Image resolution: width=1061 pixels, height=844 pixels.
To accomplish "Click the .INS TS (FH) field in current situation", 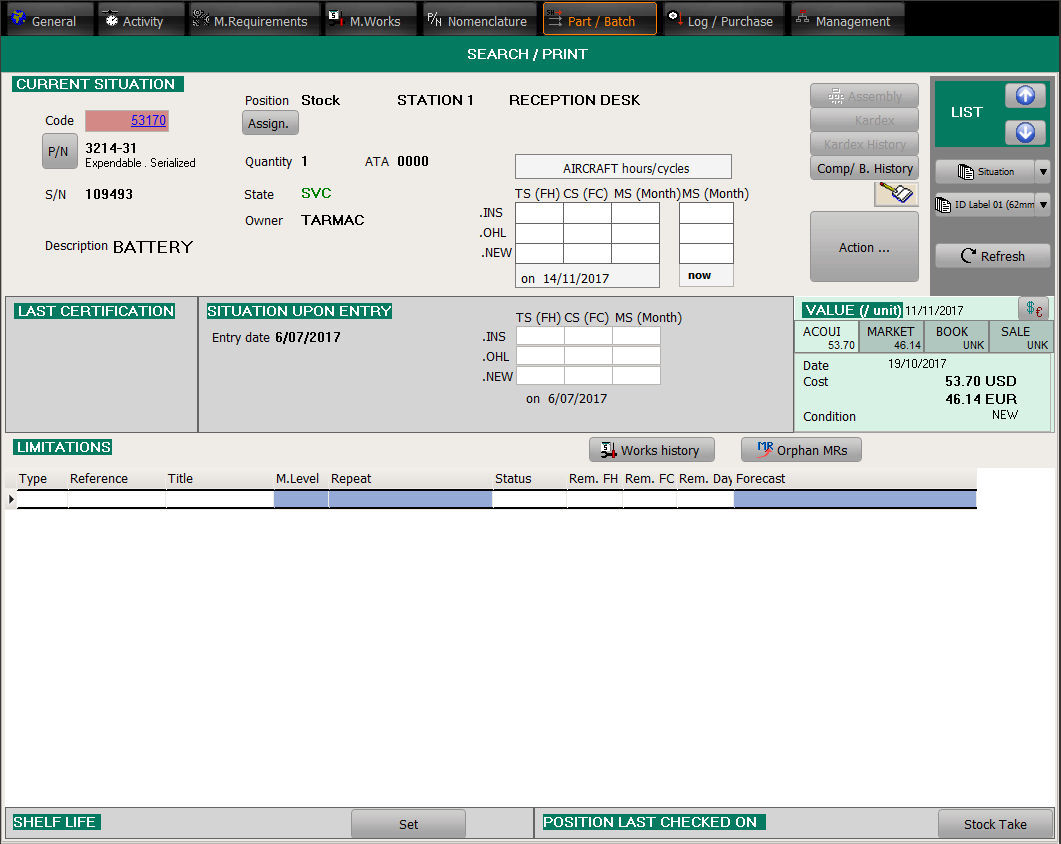I will pyautogui.click(x=539, y=213).
